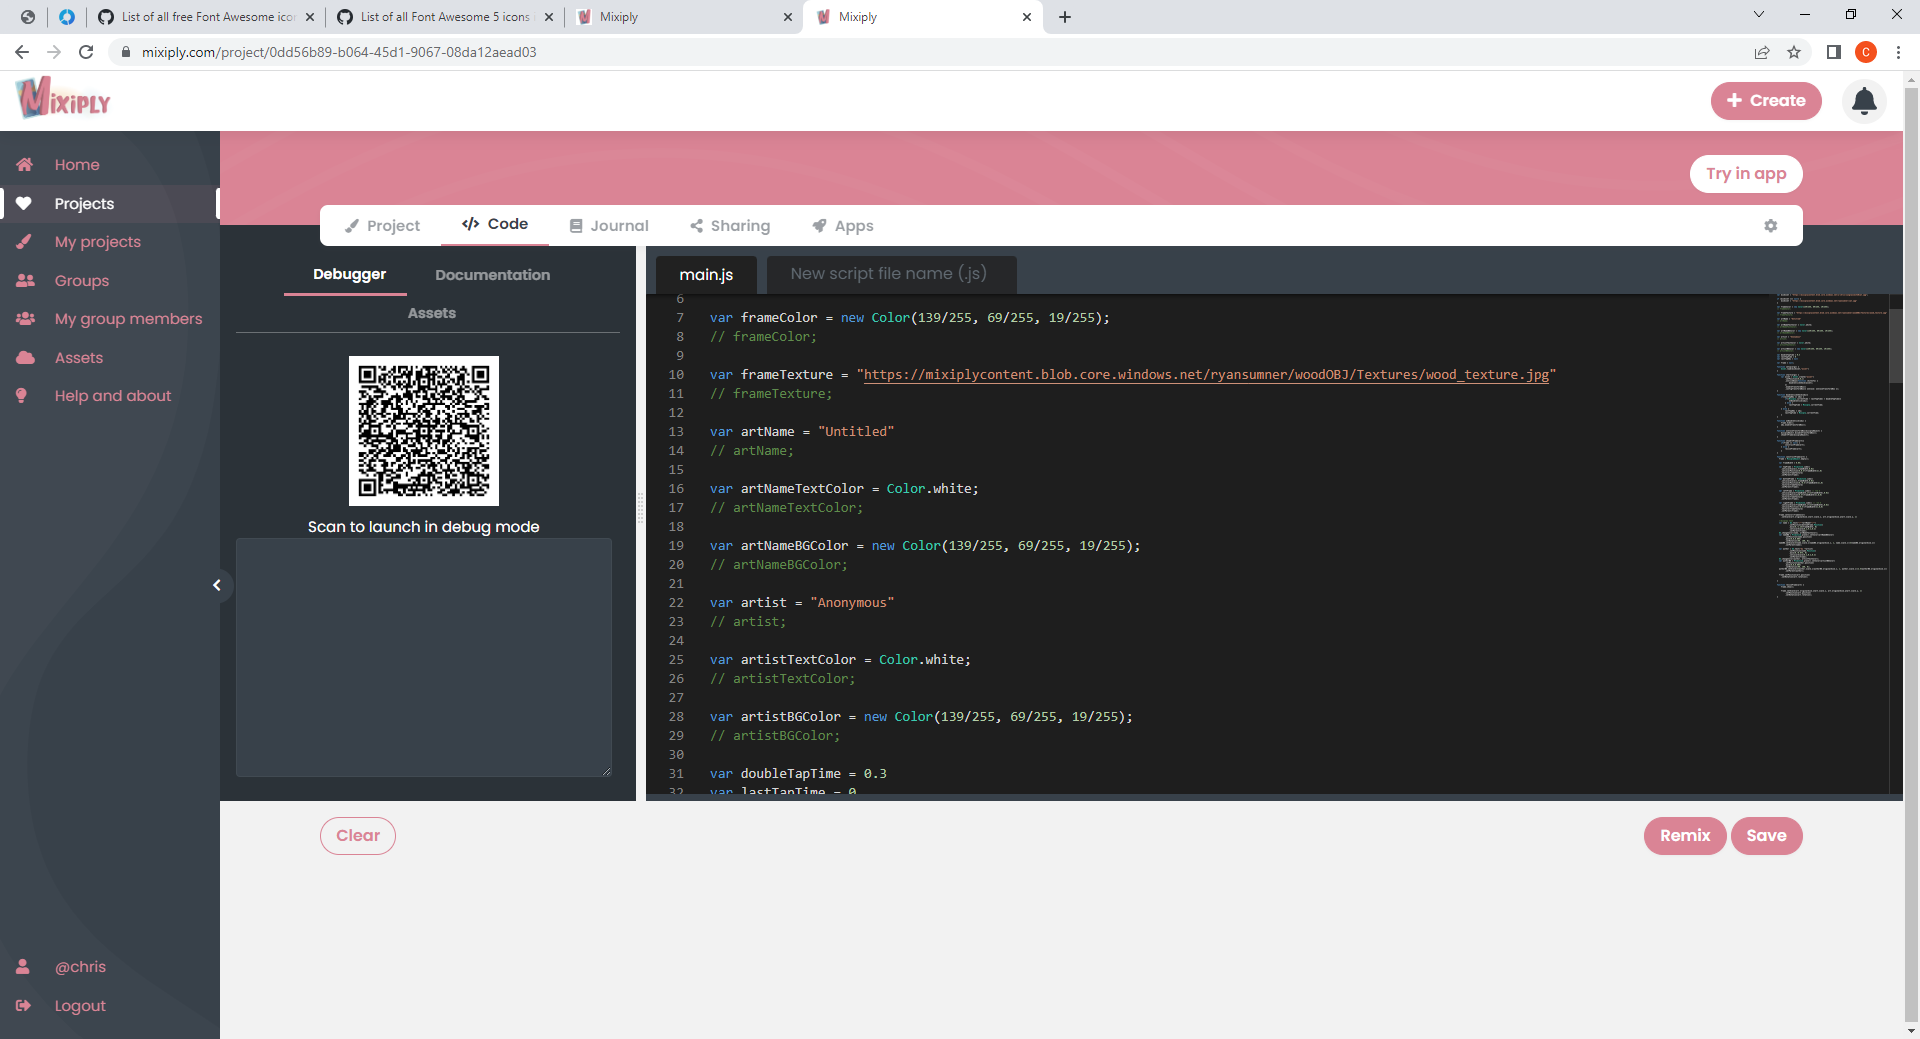
Task: Share this page via address bar icon
Action: [1762, 52]
